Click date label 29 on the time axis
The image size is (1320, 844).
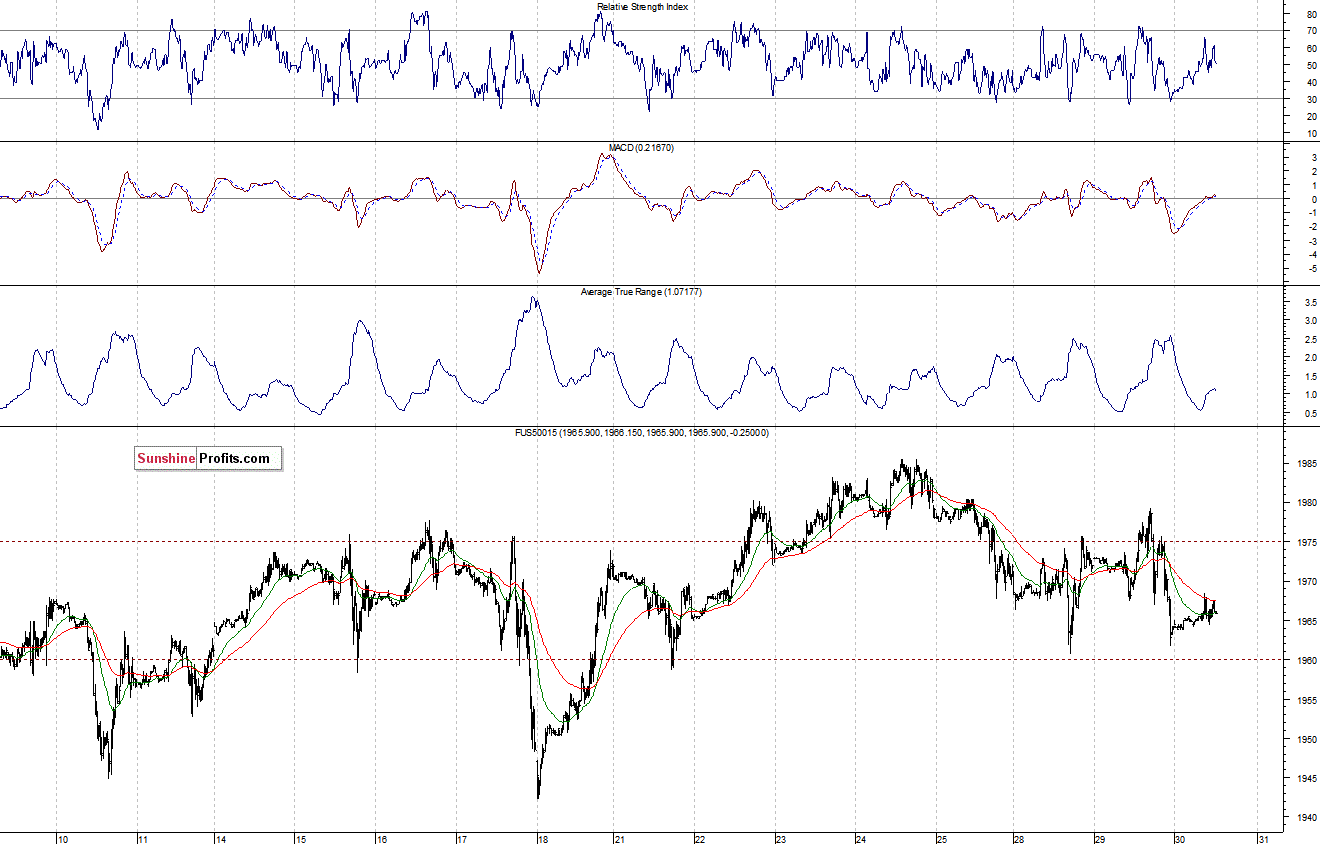tap(1099, 839)
